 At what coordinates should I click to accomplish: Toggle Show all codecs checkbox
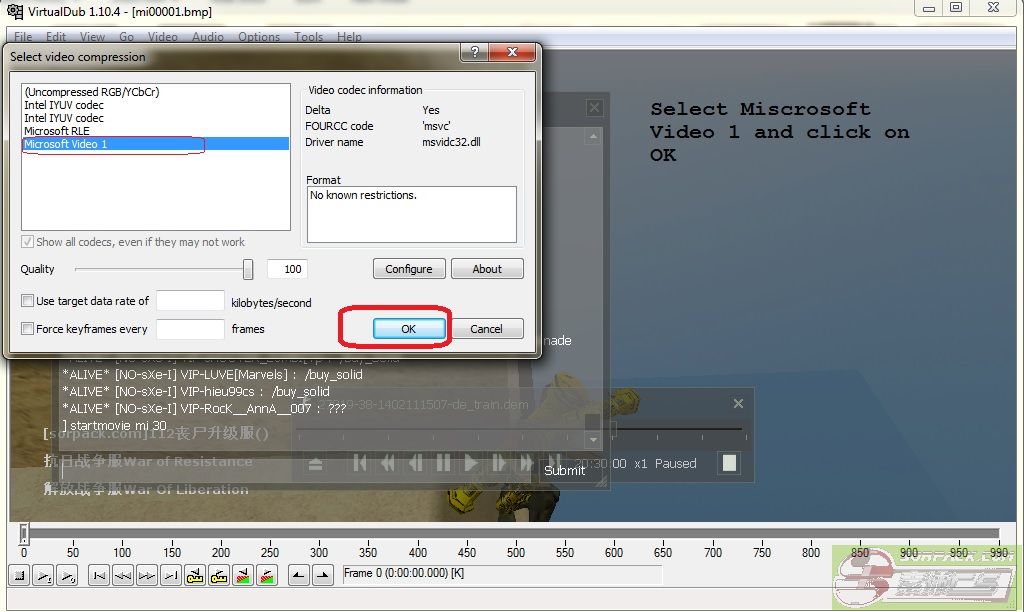(27, 242)
